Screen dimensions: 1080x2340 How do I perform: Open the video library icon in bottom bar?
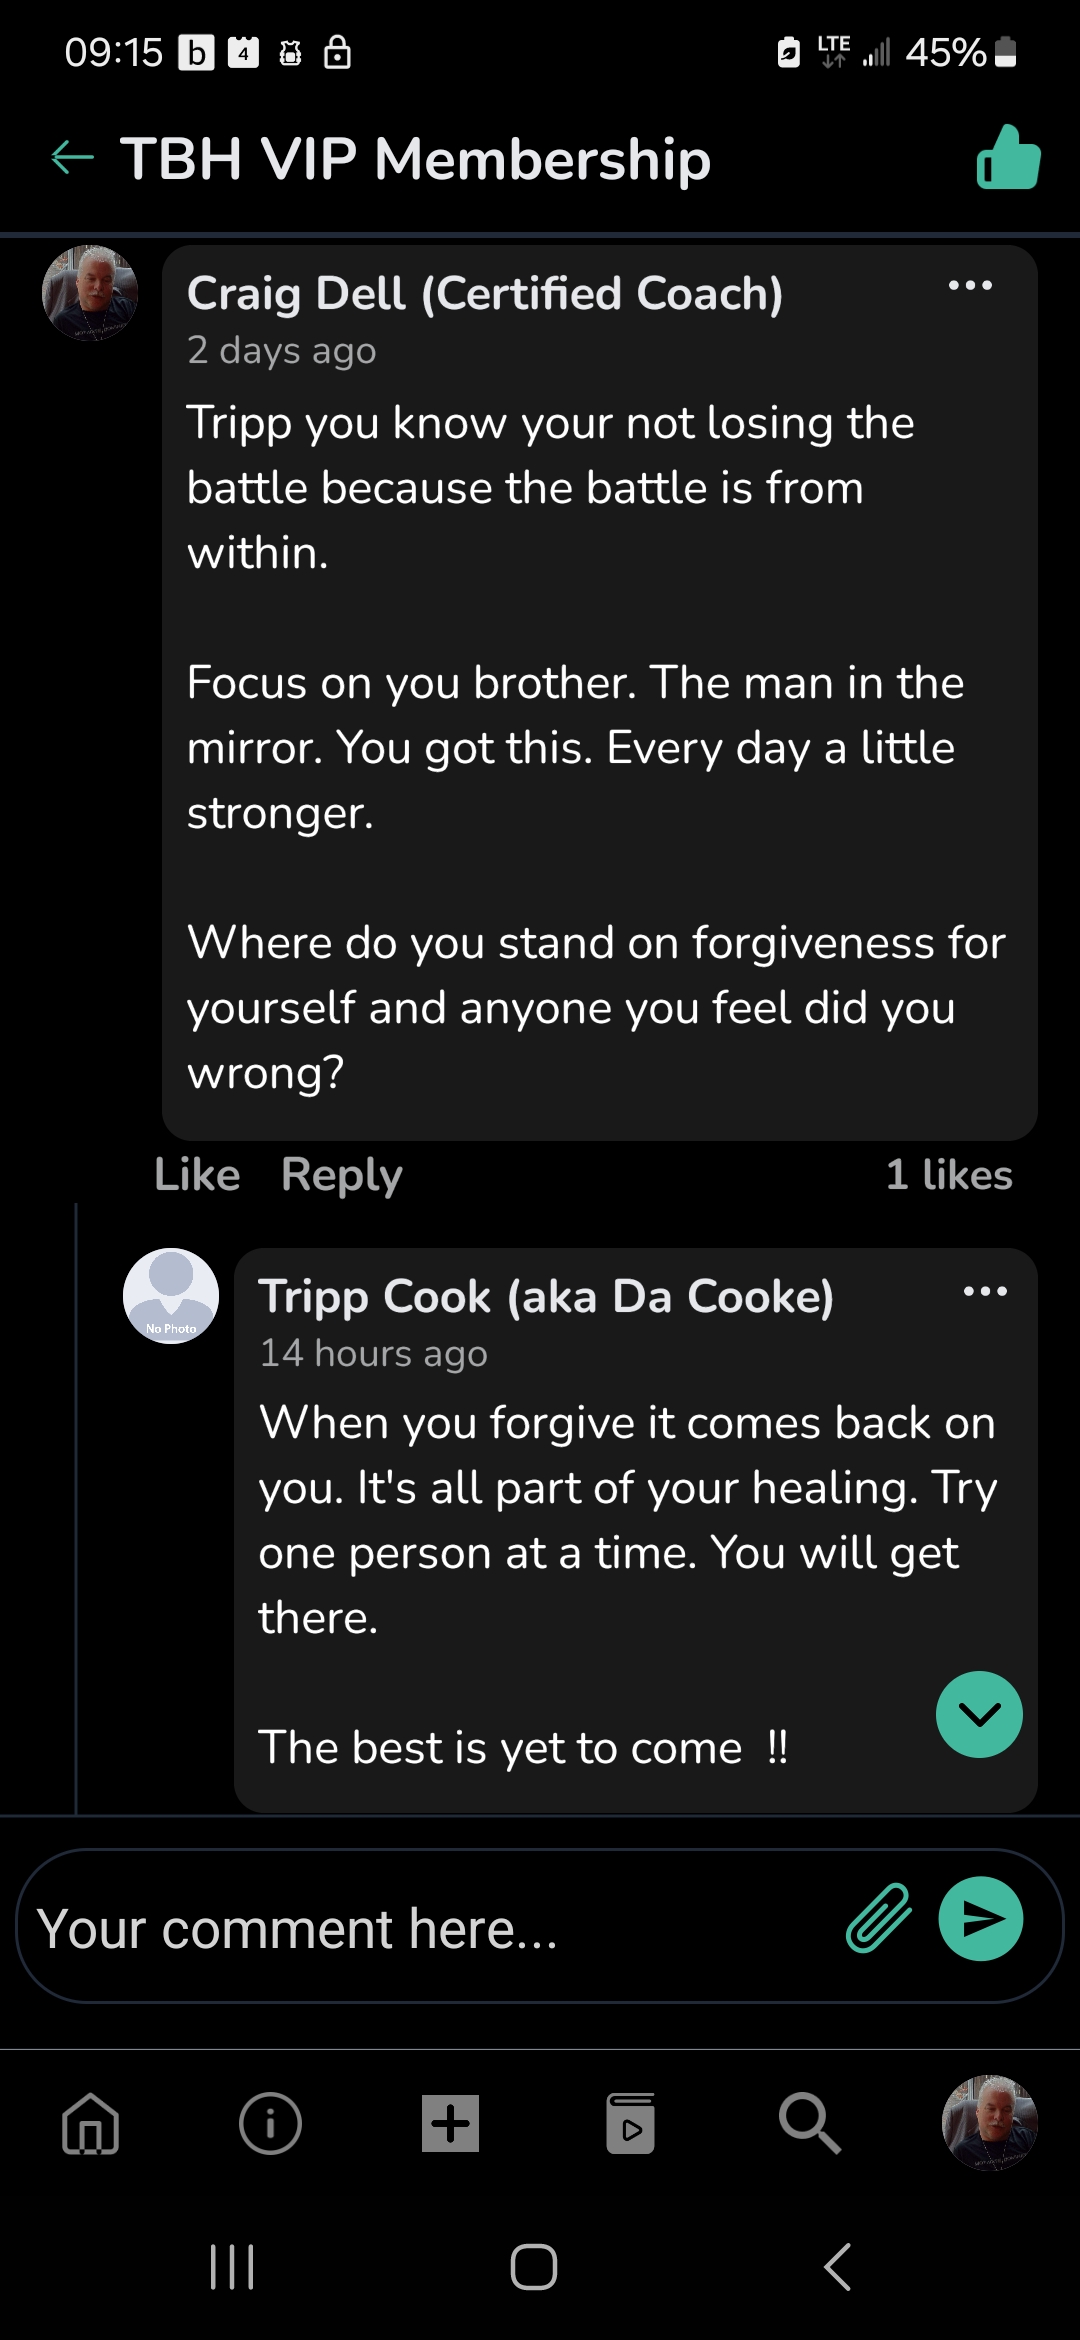coord(630,2123)
